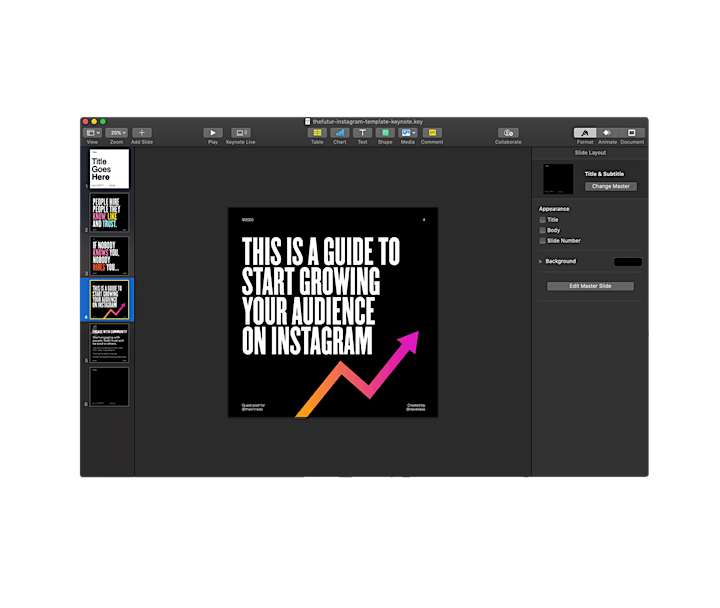Enable the Body appearance checkbox
Screen dimensions: 720x608
(x=543, y=231)
